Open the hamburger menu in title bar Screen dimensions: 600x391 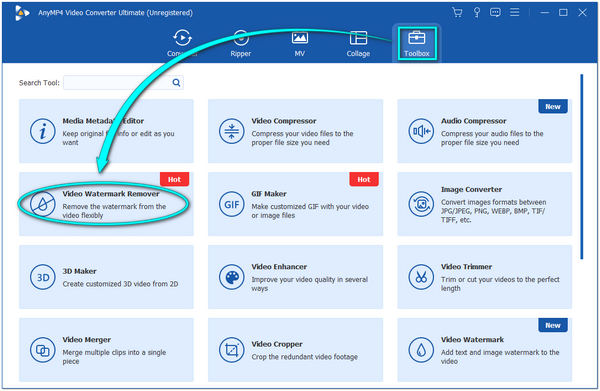pyautogui.click(x=515, y=13)
